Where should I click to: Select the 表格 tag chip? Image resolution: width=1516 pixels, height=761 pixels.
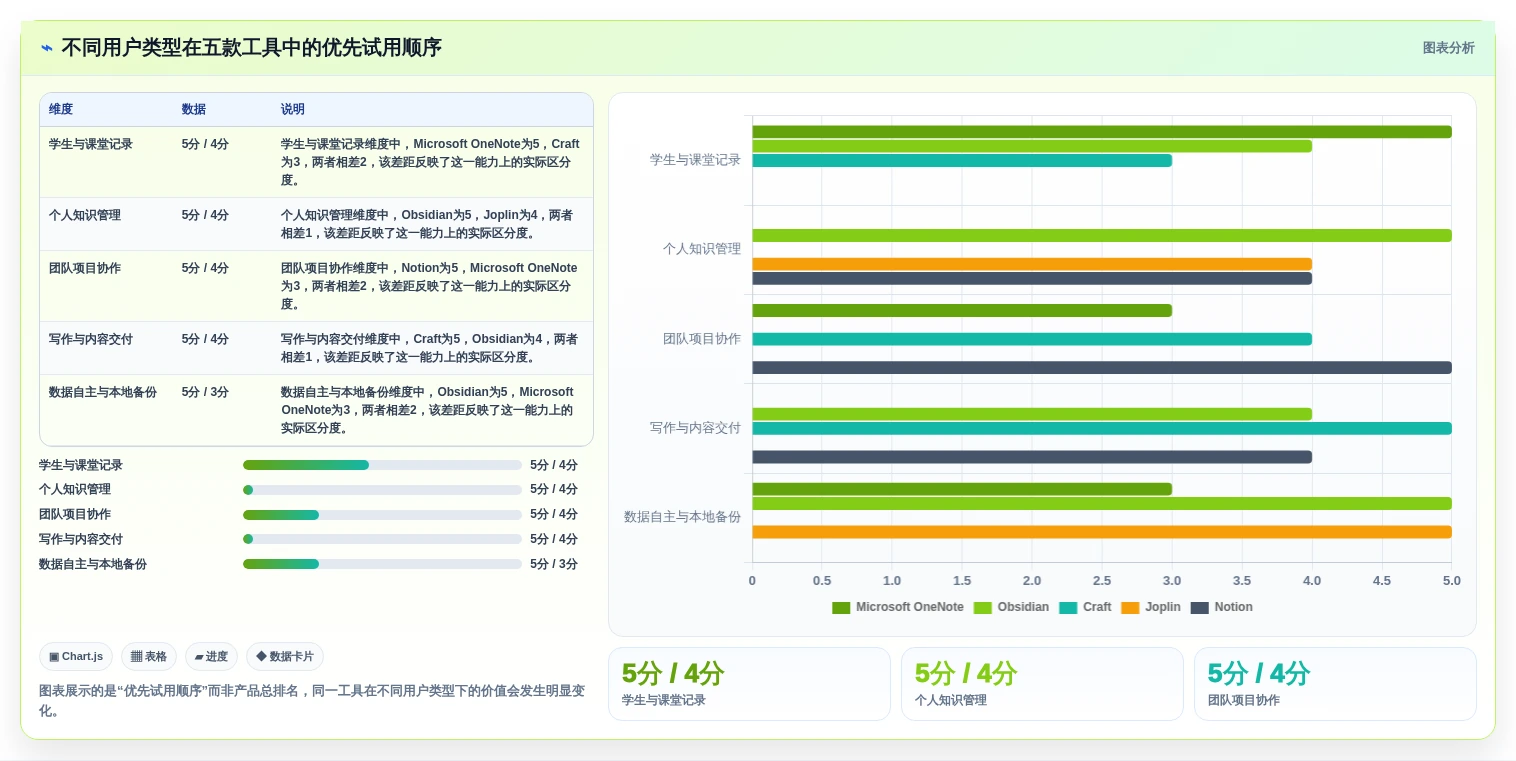(x=149, y=657)
